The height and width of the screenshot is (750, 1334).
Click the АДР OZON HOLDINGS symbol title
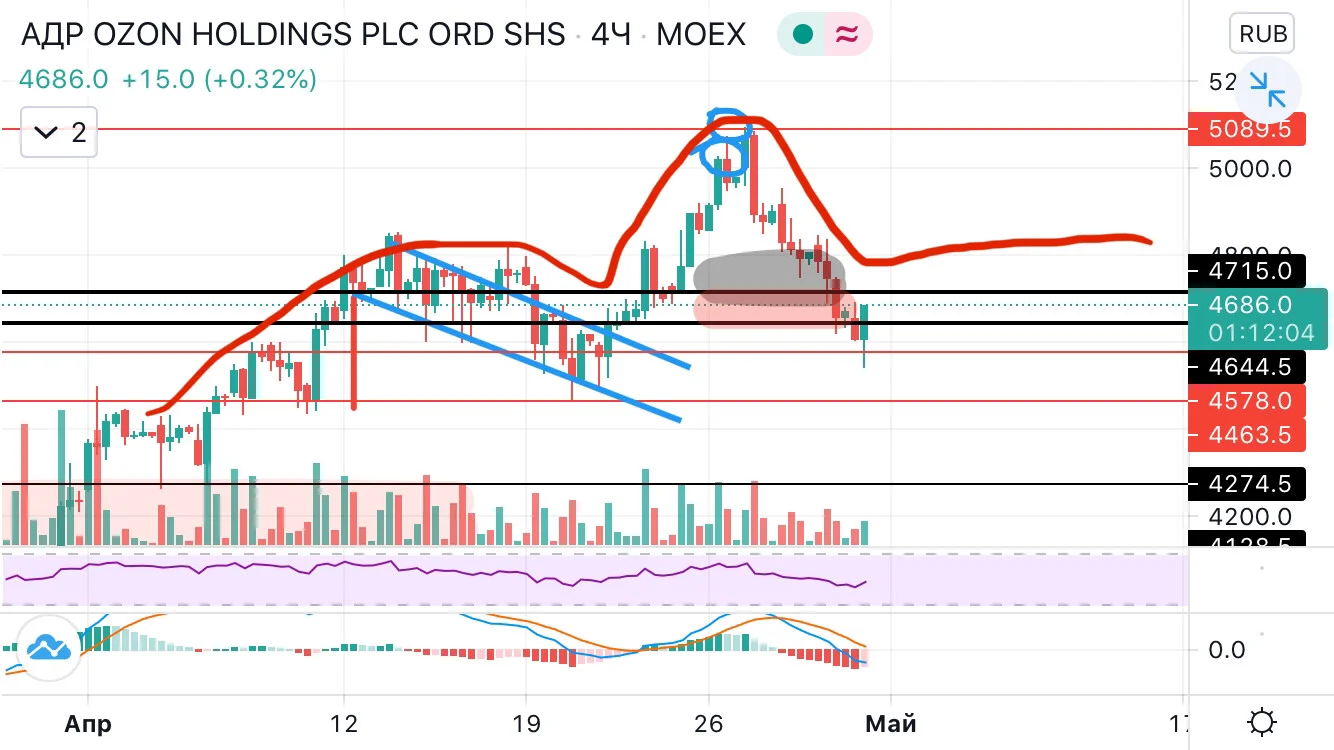293,35
